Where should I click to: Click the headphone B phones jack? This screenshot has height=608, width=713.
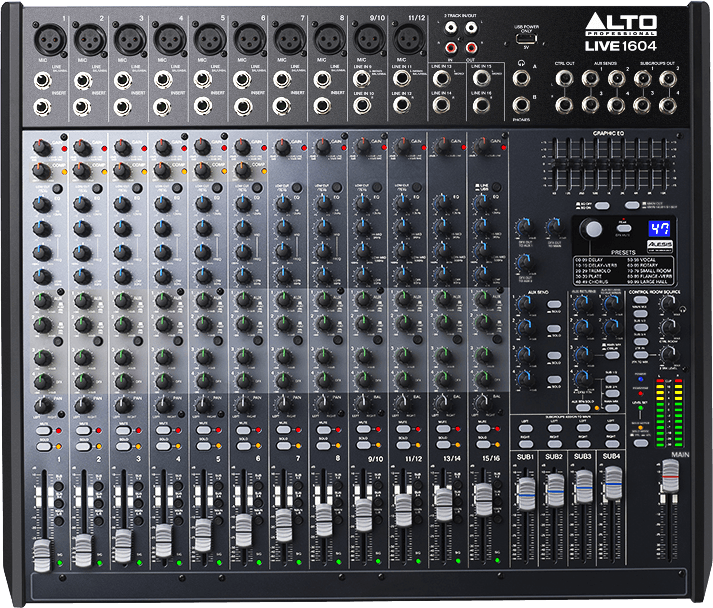coord(521,105)
